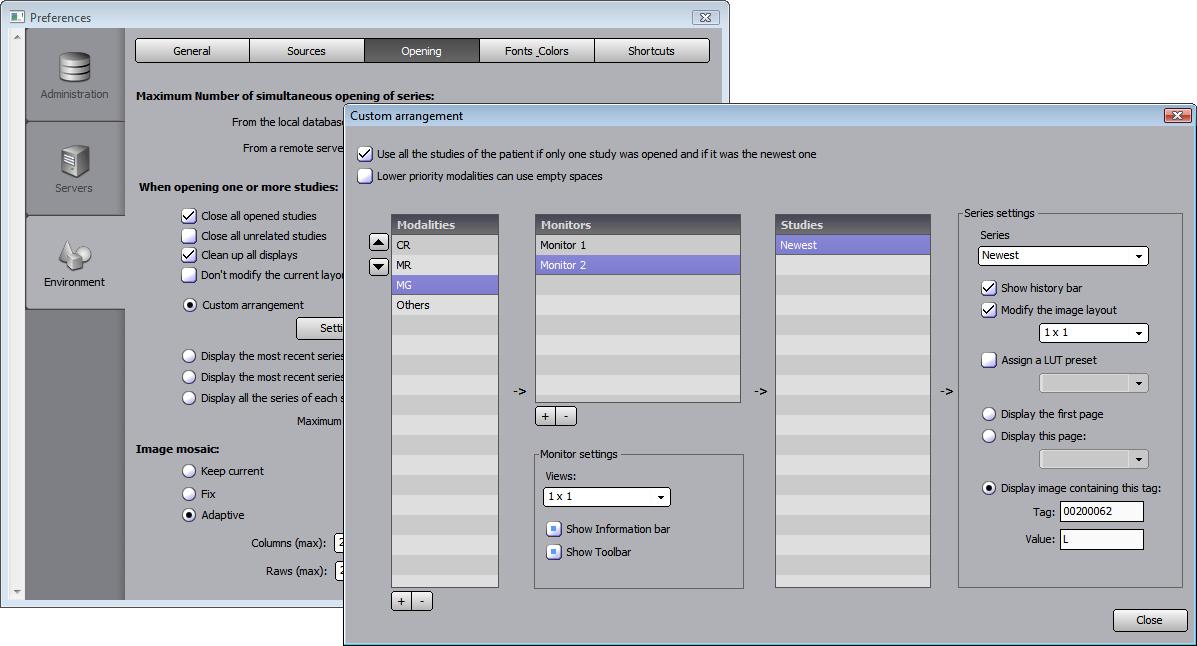The image size is (1197, 646).
Task: Add a monitor with plus button
Action: [x=545, y=416]
